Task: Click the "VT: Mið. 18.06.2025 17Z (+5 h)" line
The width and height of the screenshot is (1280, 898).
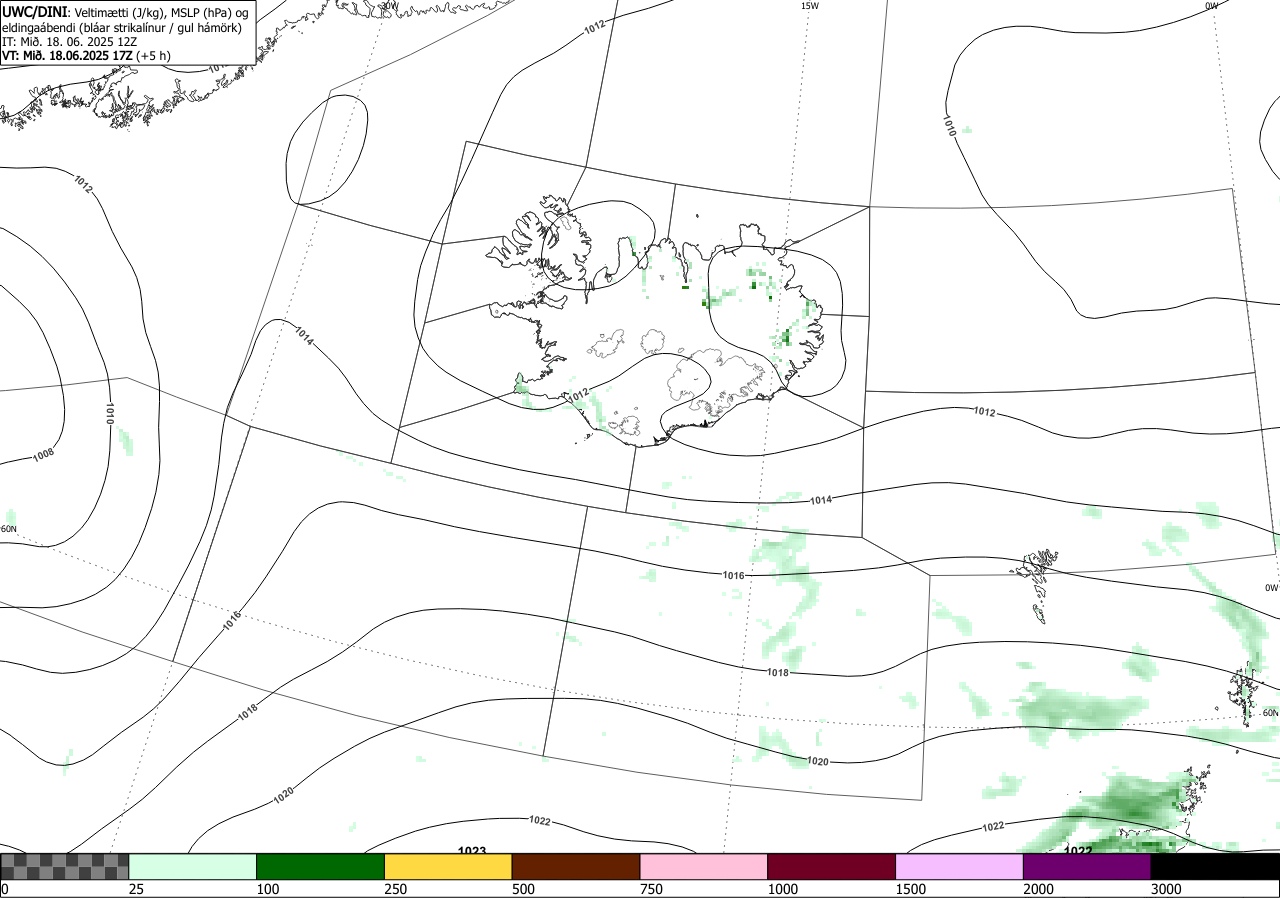Action: pyautogui.click(x=87, y=55)
